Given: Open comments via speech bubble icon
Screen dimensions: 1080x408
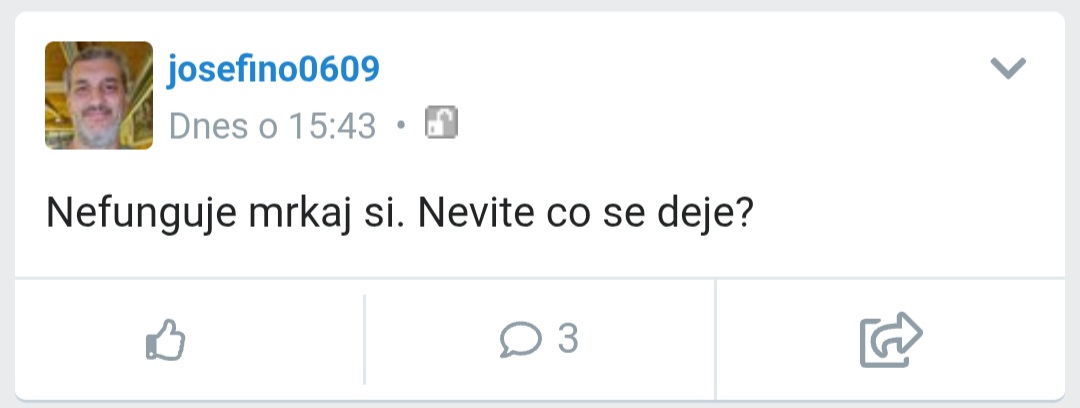Looking at the screenshot, I should pyautogui.click(x=520, y=341).
